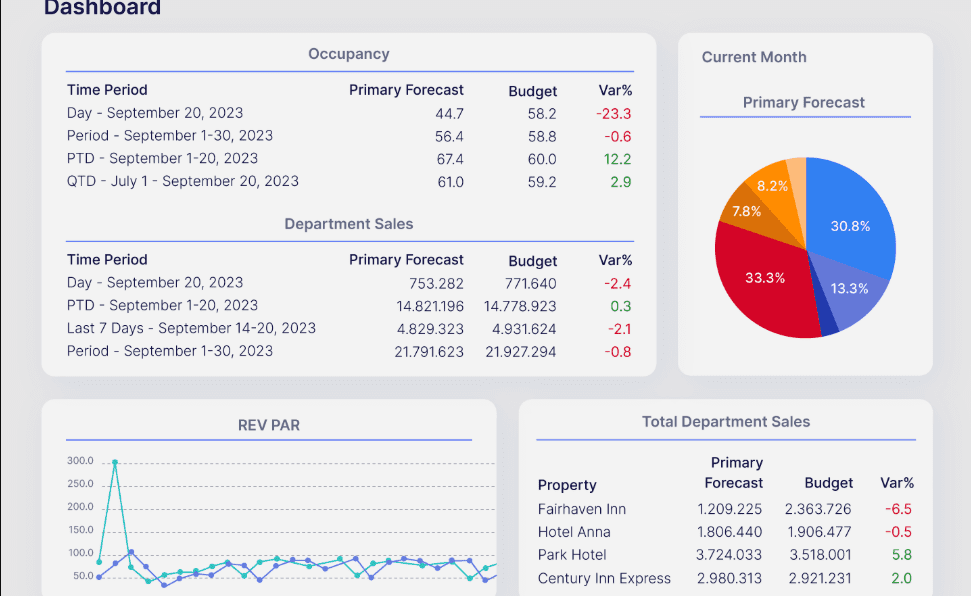
Task: Click the REV PAR chart title
Action: (269, 425)
